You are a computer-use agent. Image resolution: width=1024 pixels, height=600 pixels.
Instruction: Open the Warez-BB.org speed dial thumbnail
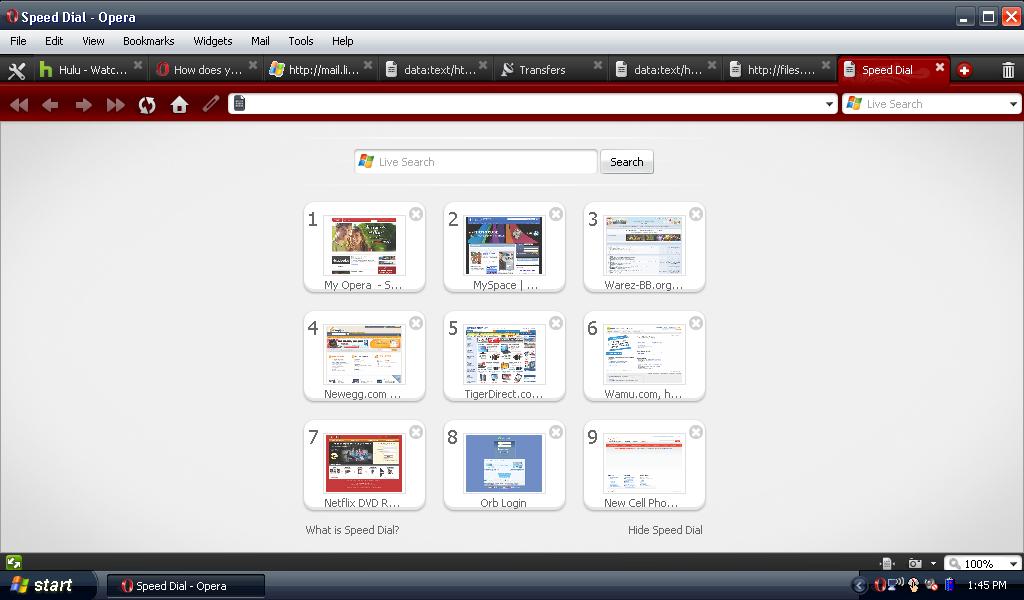point(644,245)
